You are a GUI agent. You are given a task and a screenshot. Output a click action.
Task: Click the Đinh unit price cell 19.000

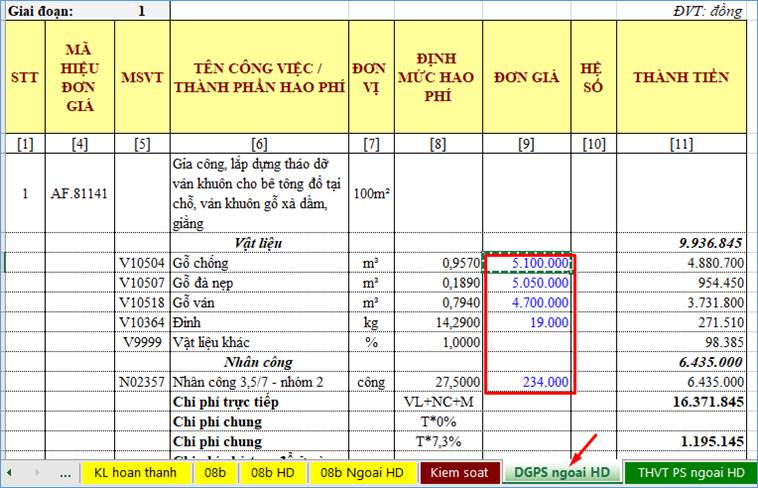click(x=528, y=322)
